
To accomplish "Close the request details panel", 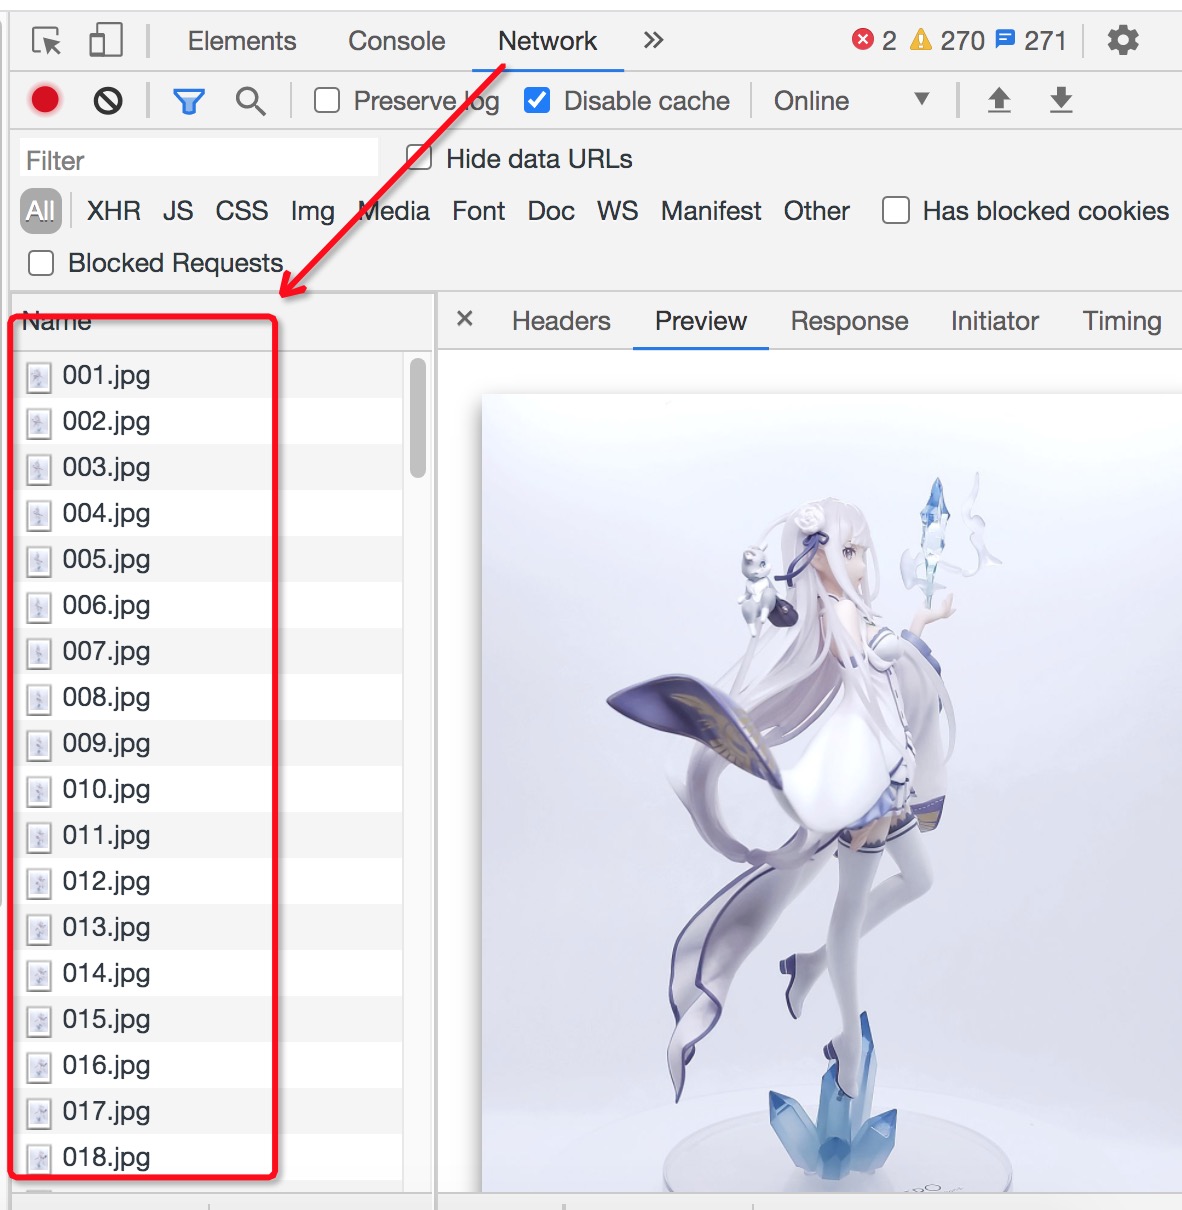I will pos(464,319).
